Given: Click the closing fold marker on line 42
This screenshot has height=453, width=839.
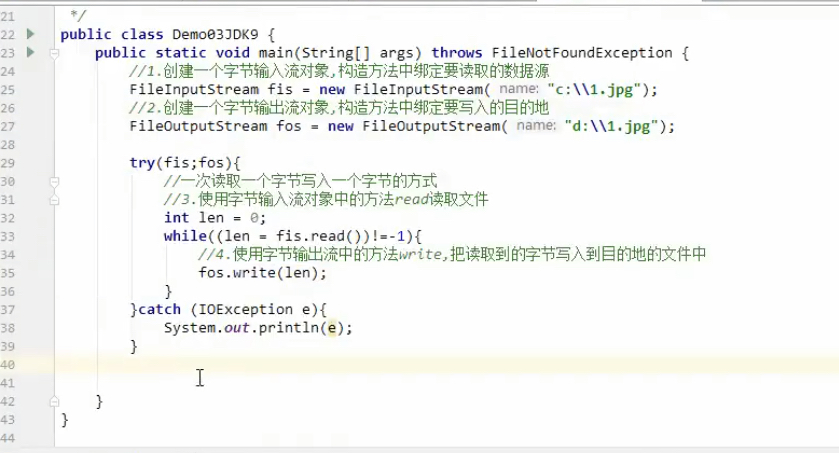Looking at the screenshot, I should tap(54, 402).
